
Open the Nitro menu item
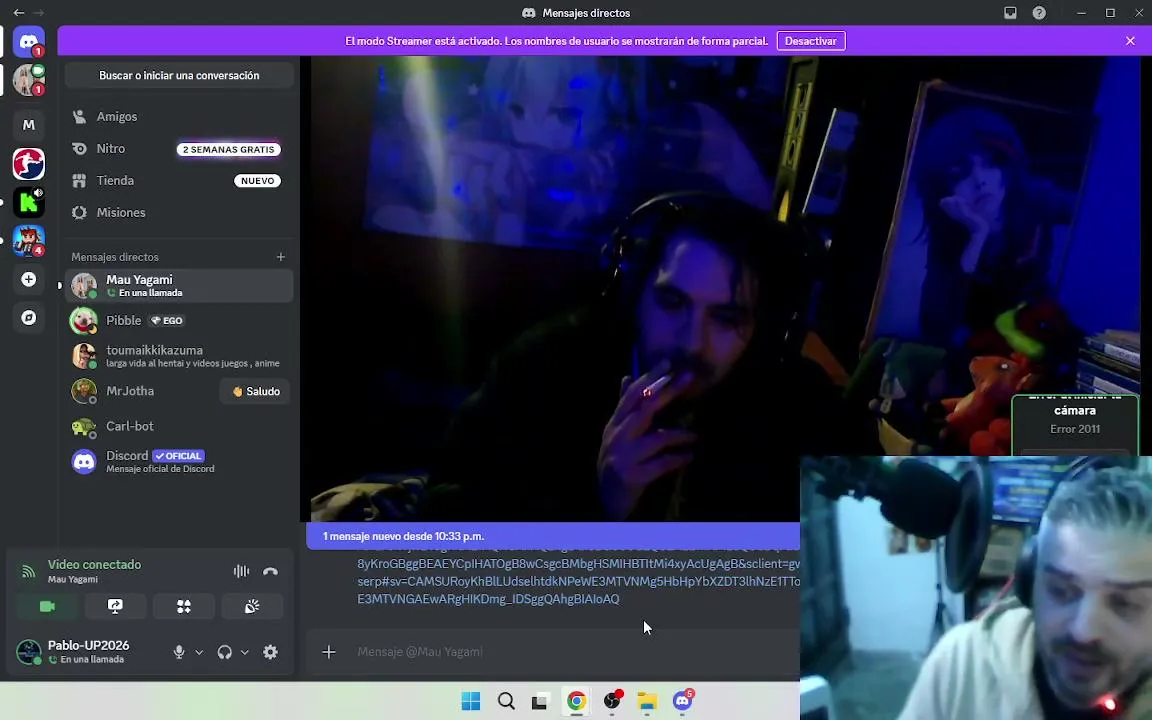(179, 148)
